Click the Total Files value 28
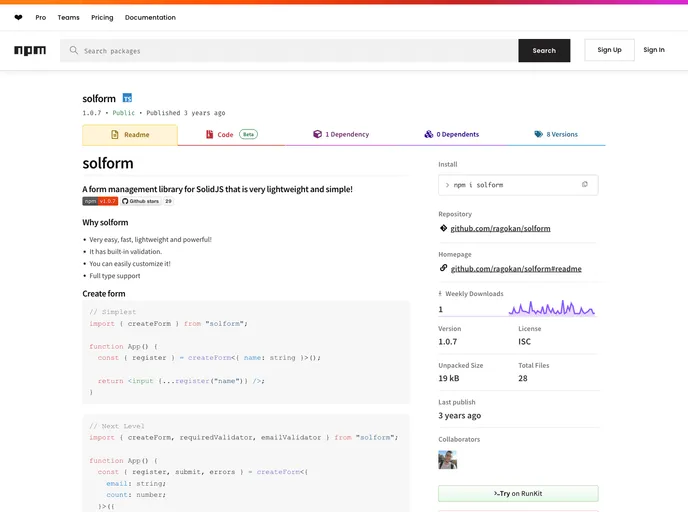 (x=523, y=378)
